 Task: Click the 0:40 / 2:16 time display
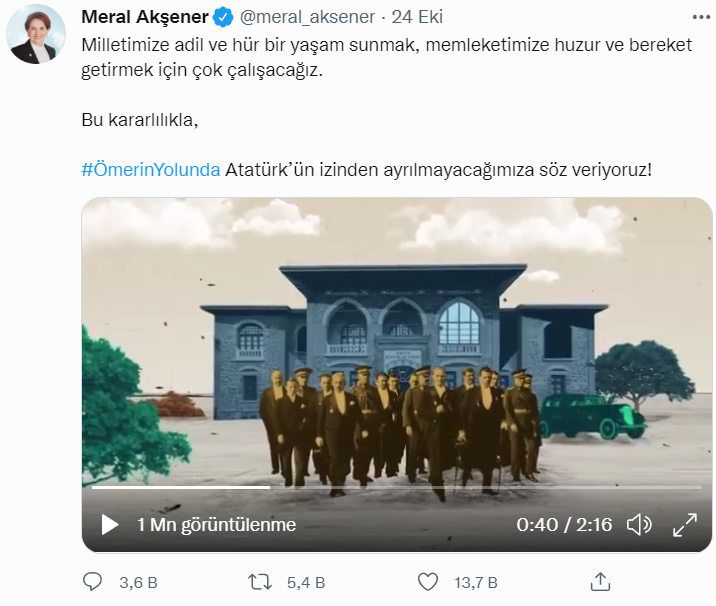pyautogui.click(x=564, y=524)
